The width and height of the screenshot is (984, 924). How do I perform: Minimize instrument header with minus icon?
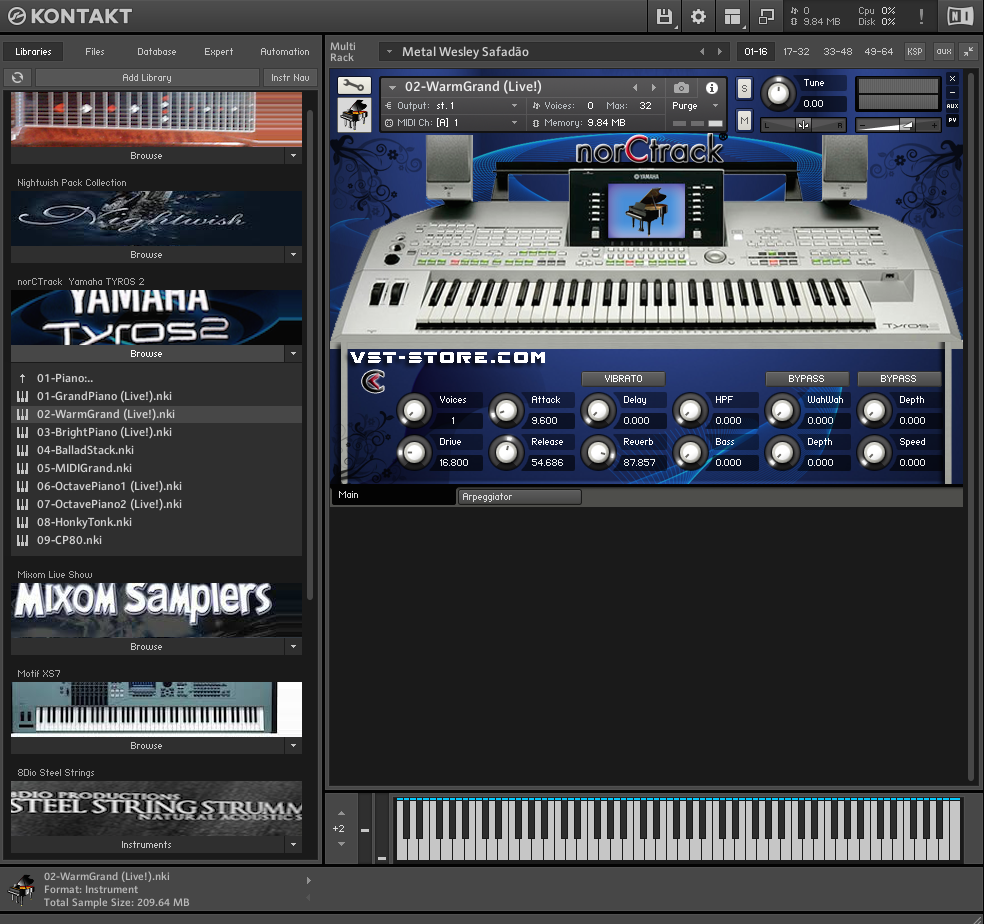953,92
